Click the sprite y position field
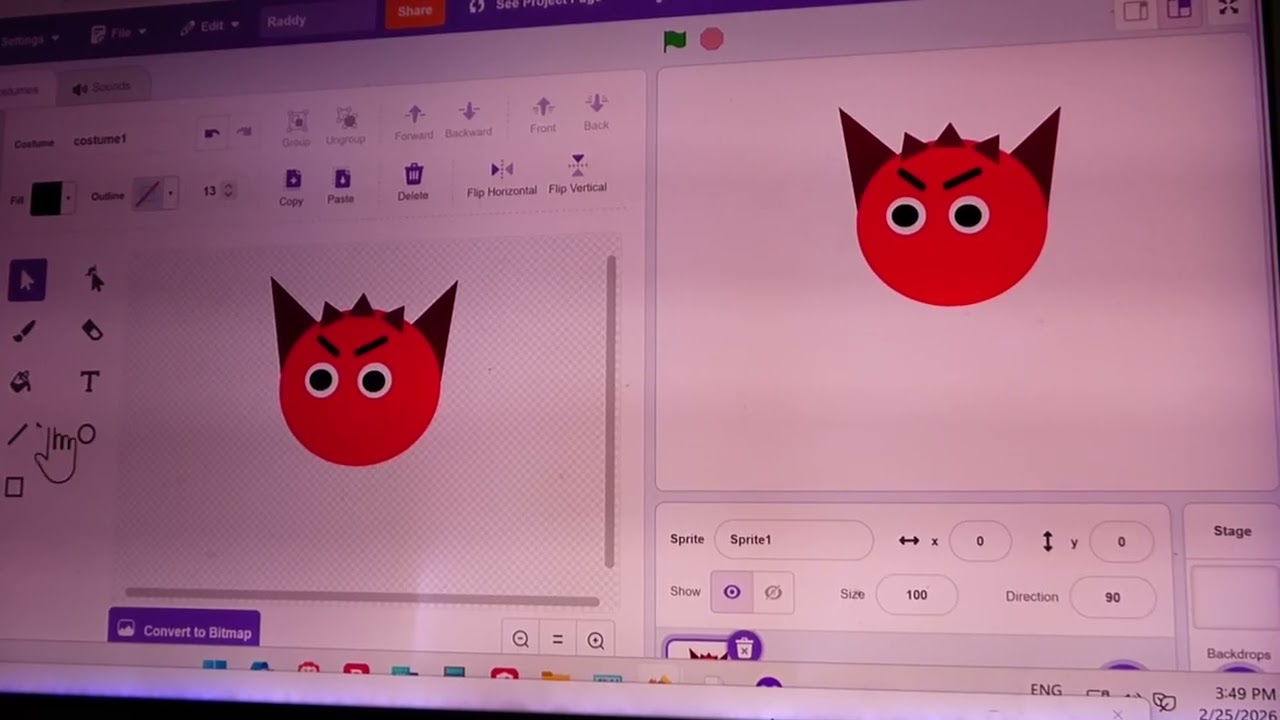The width and height of the screenshot is (1280, 720). click(x=1121, y=542)
